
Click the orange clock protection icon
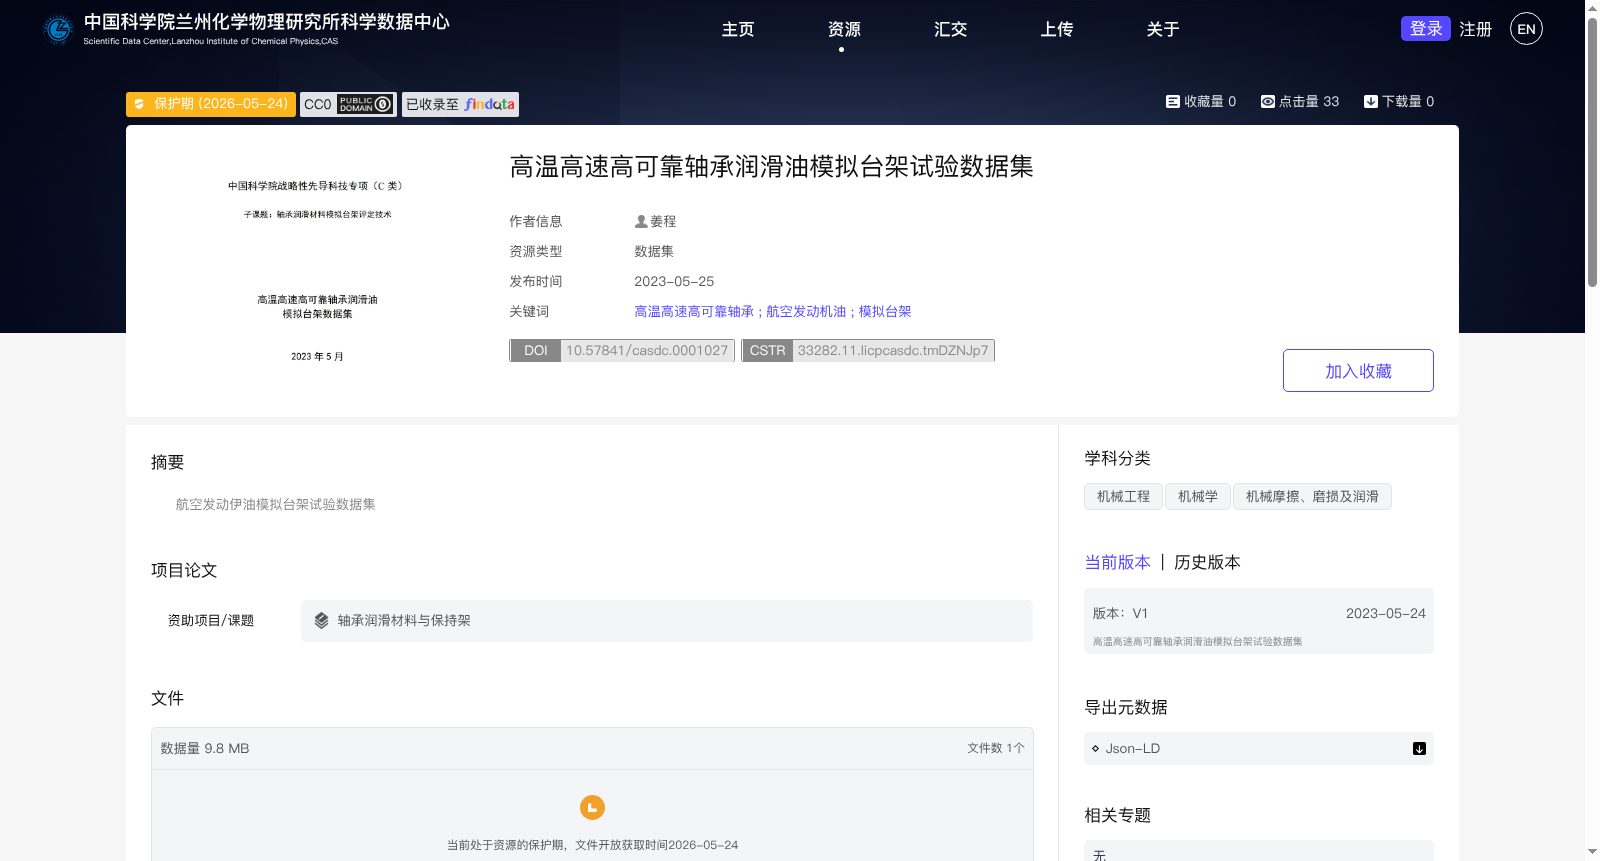click(592, 807)
